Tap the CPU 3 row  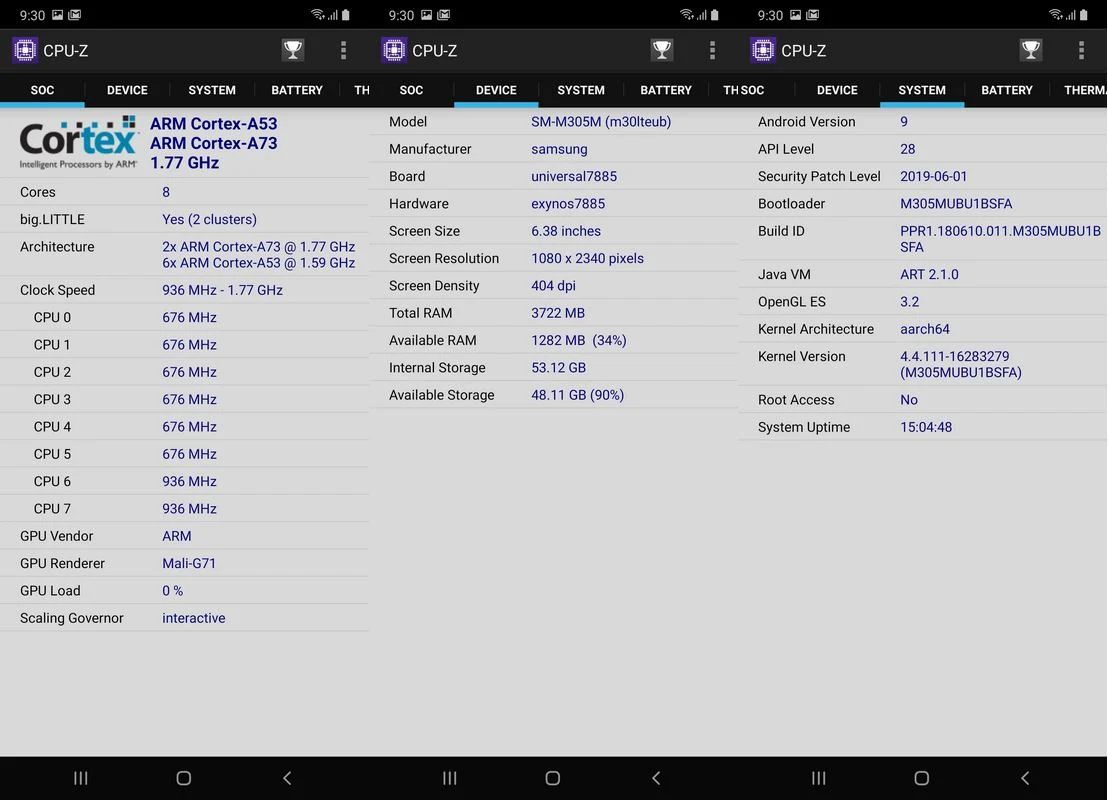[184, 399]
